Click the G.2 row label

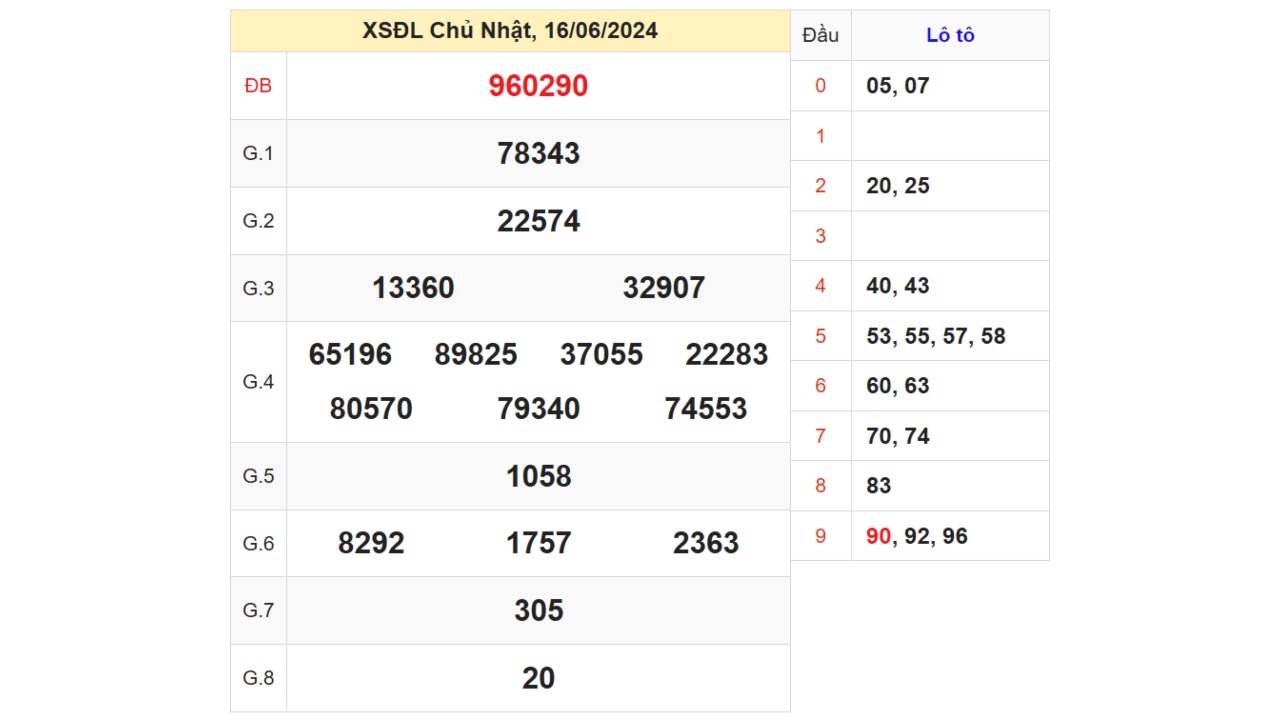(258, 221)
